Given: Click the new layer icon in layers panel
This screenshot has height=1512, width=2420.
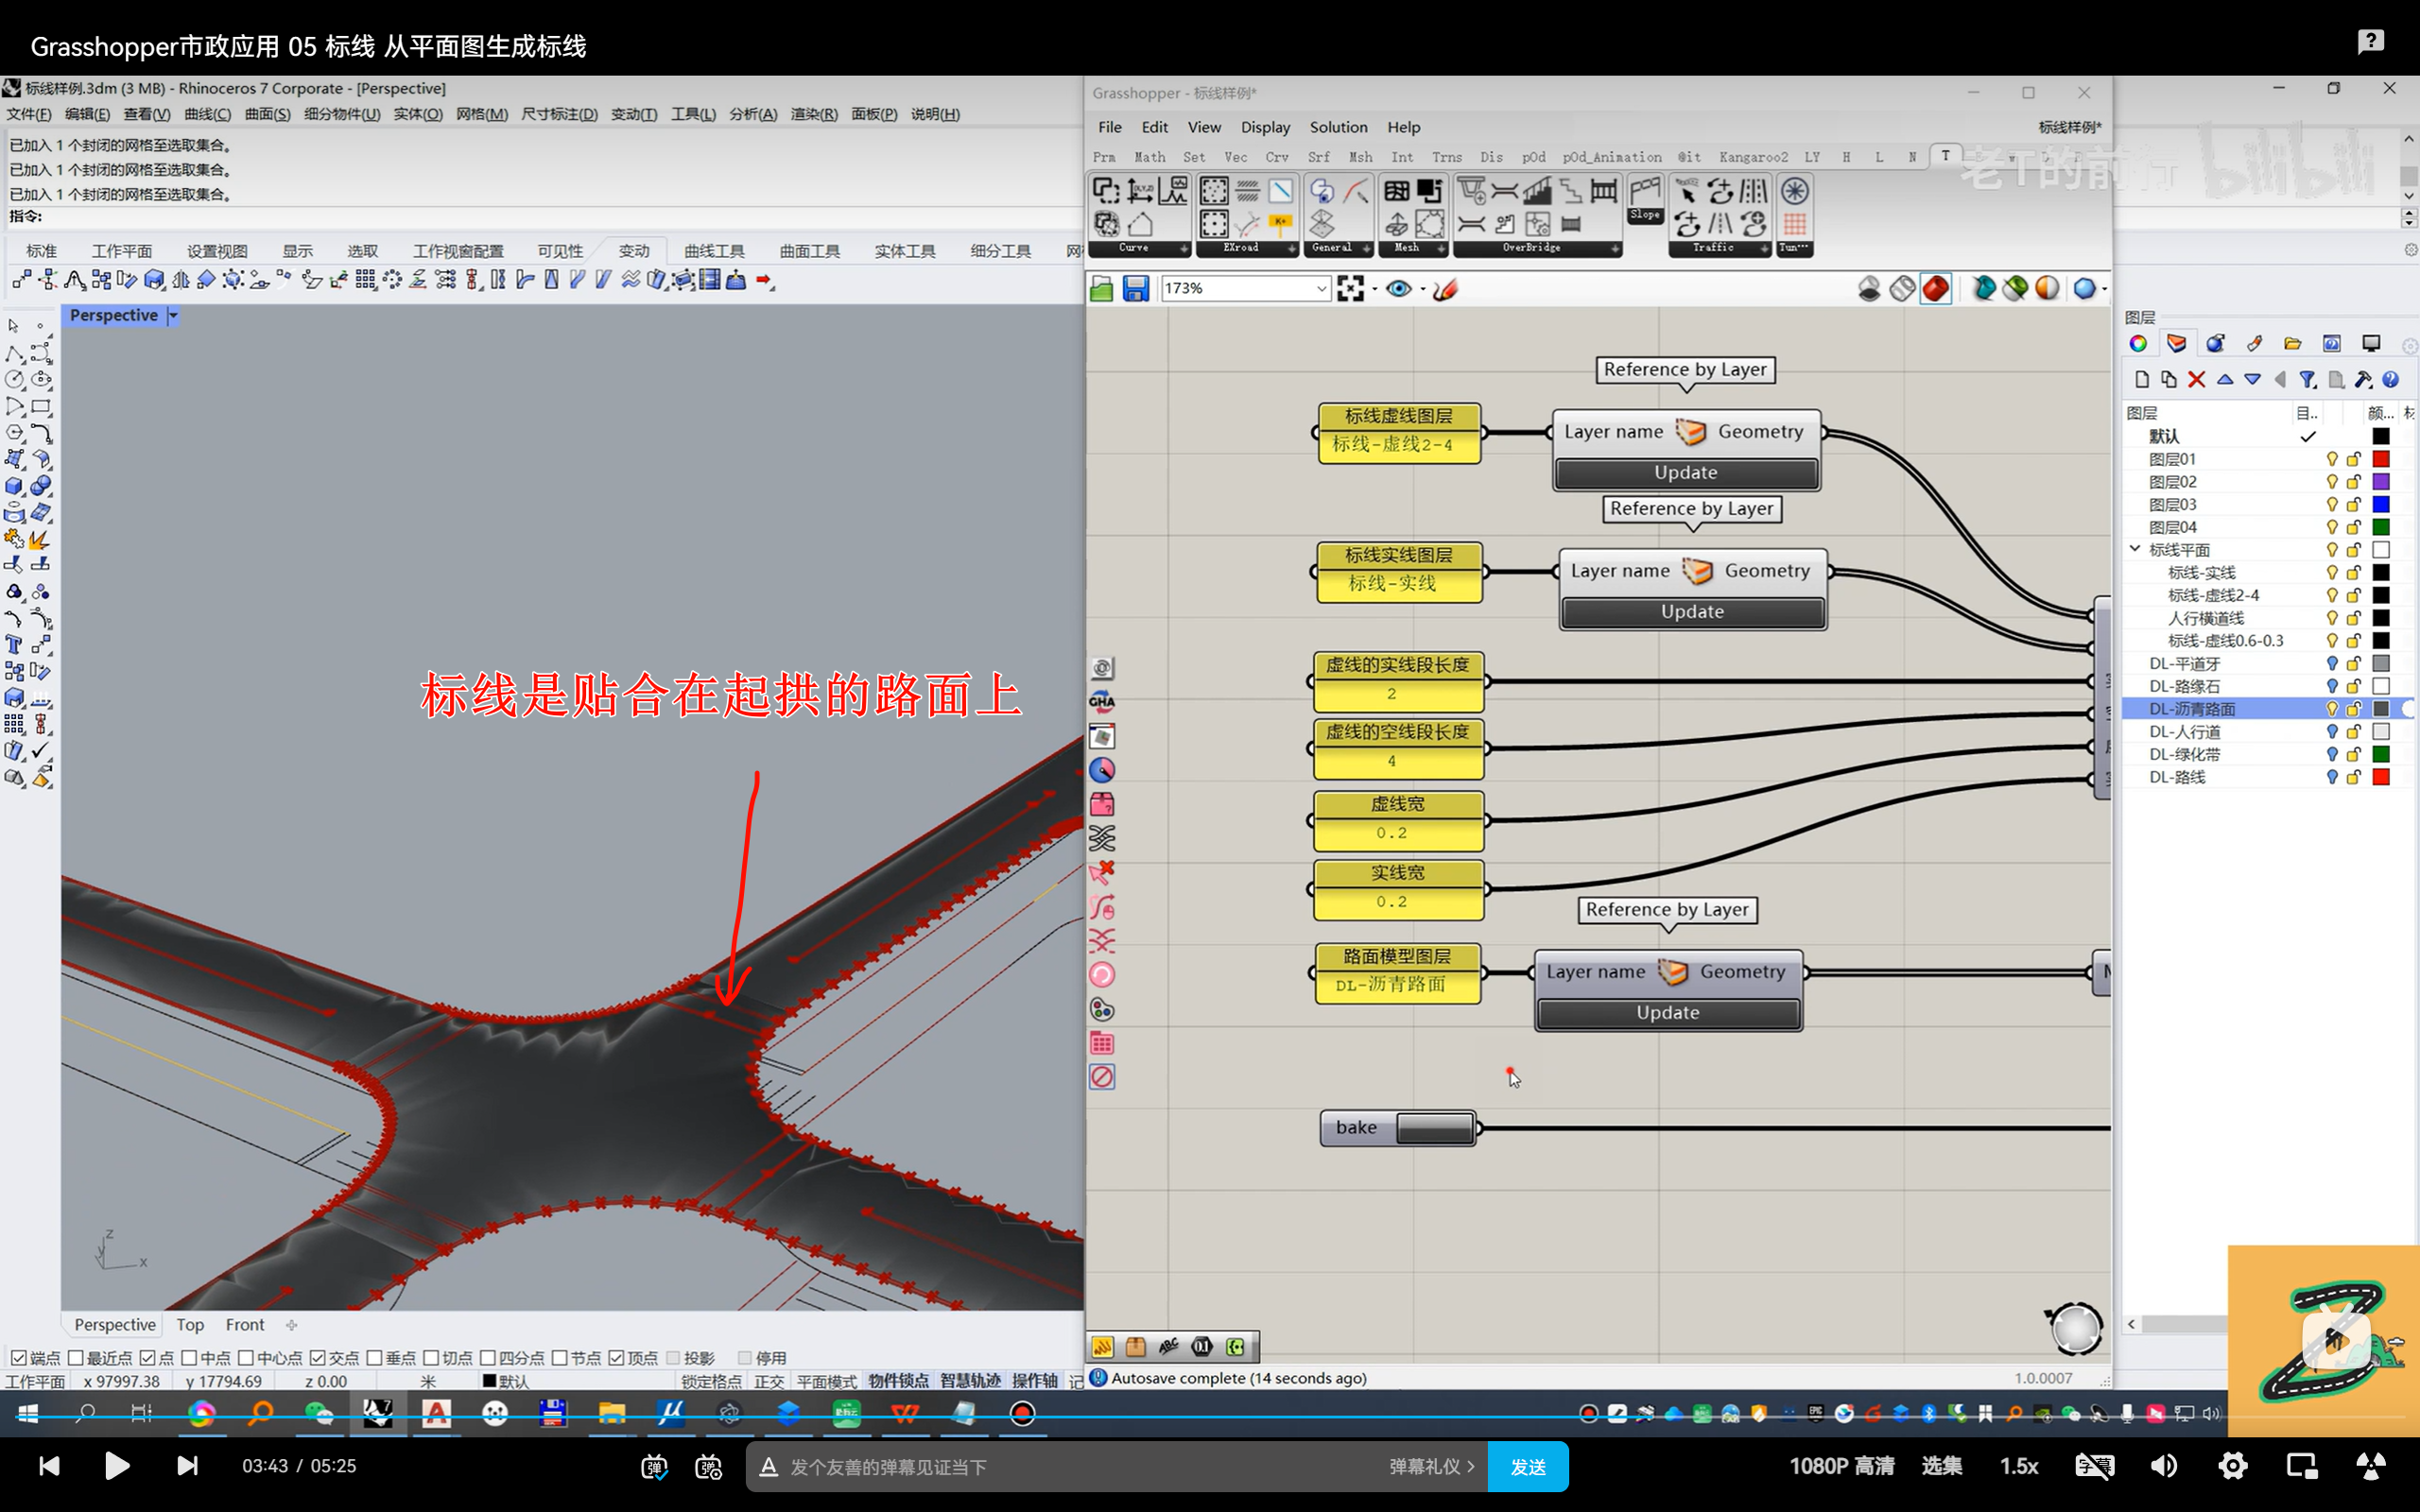Looking at the screenshot, I should click(2141, 380).
